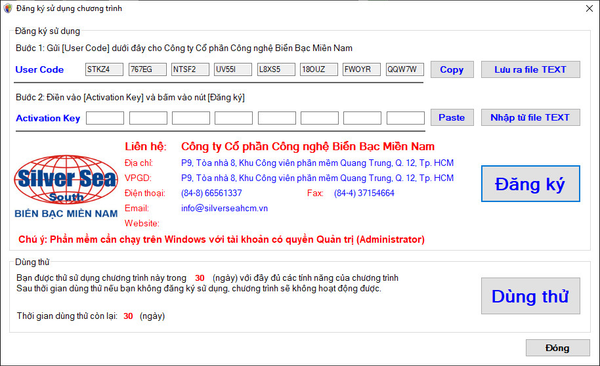Focus the fifth Activation Key box
The height and width of the screenshot is (366, 600).
click(277, 118)
